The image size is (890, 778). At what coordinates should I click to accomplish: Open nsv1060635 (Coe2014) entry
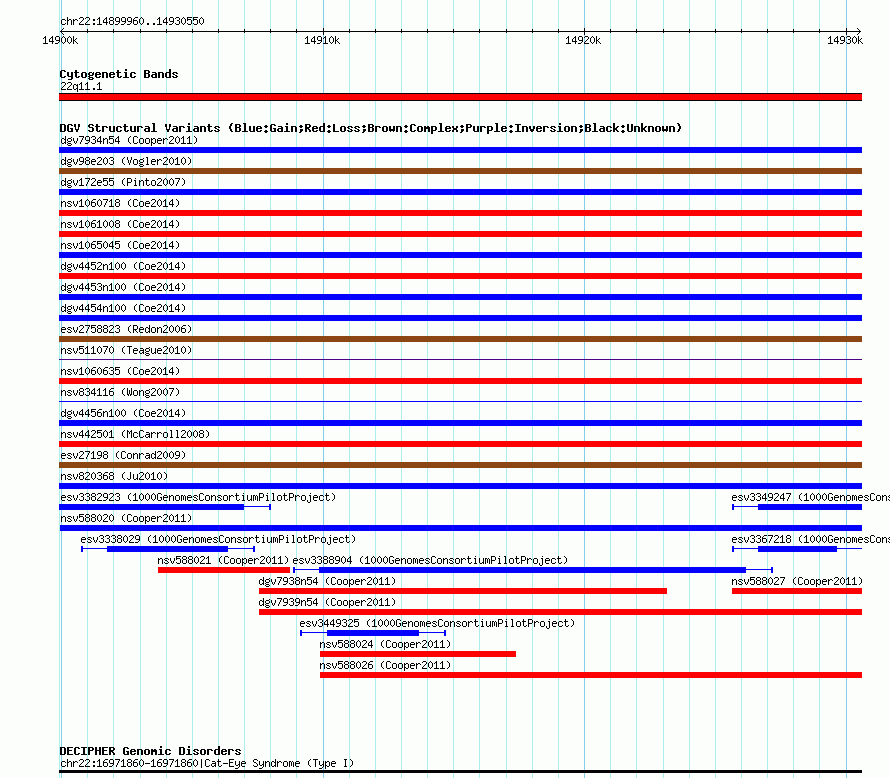point(120,372)
